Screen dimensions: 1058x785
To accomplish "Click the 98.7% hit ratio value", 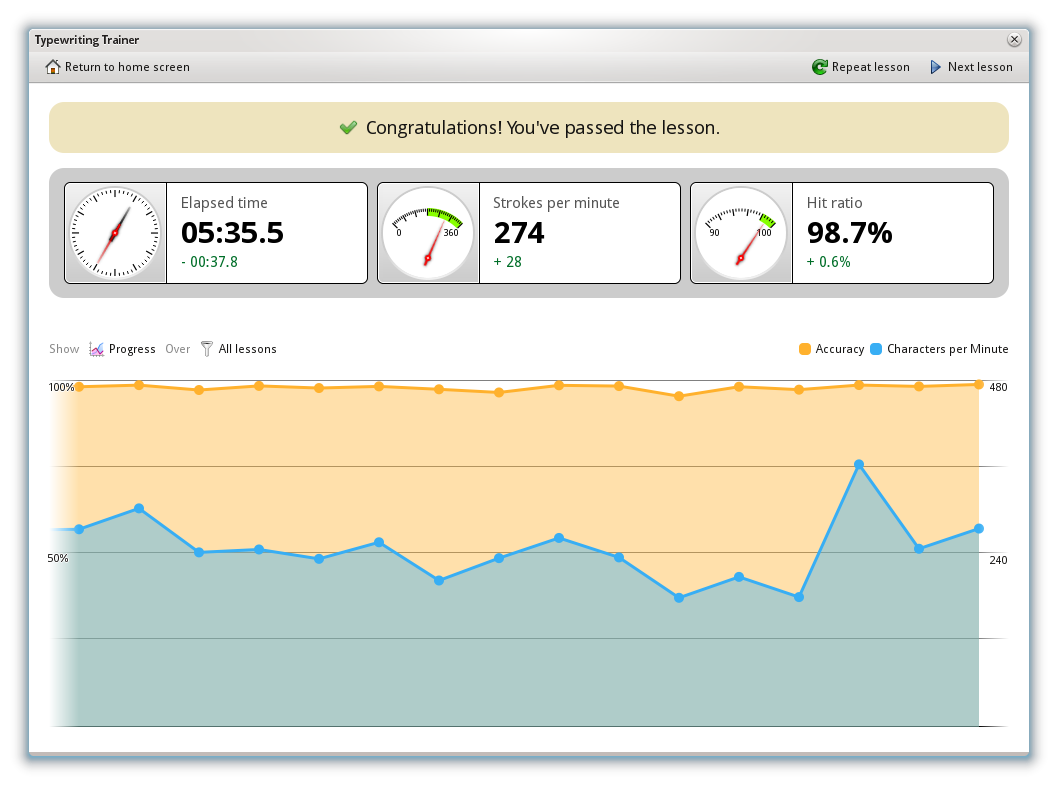I will click(x=850, y=233).
